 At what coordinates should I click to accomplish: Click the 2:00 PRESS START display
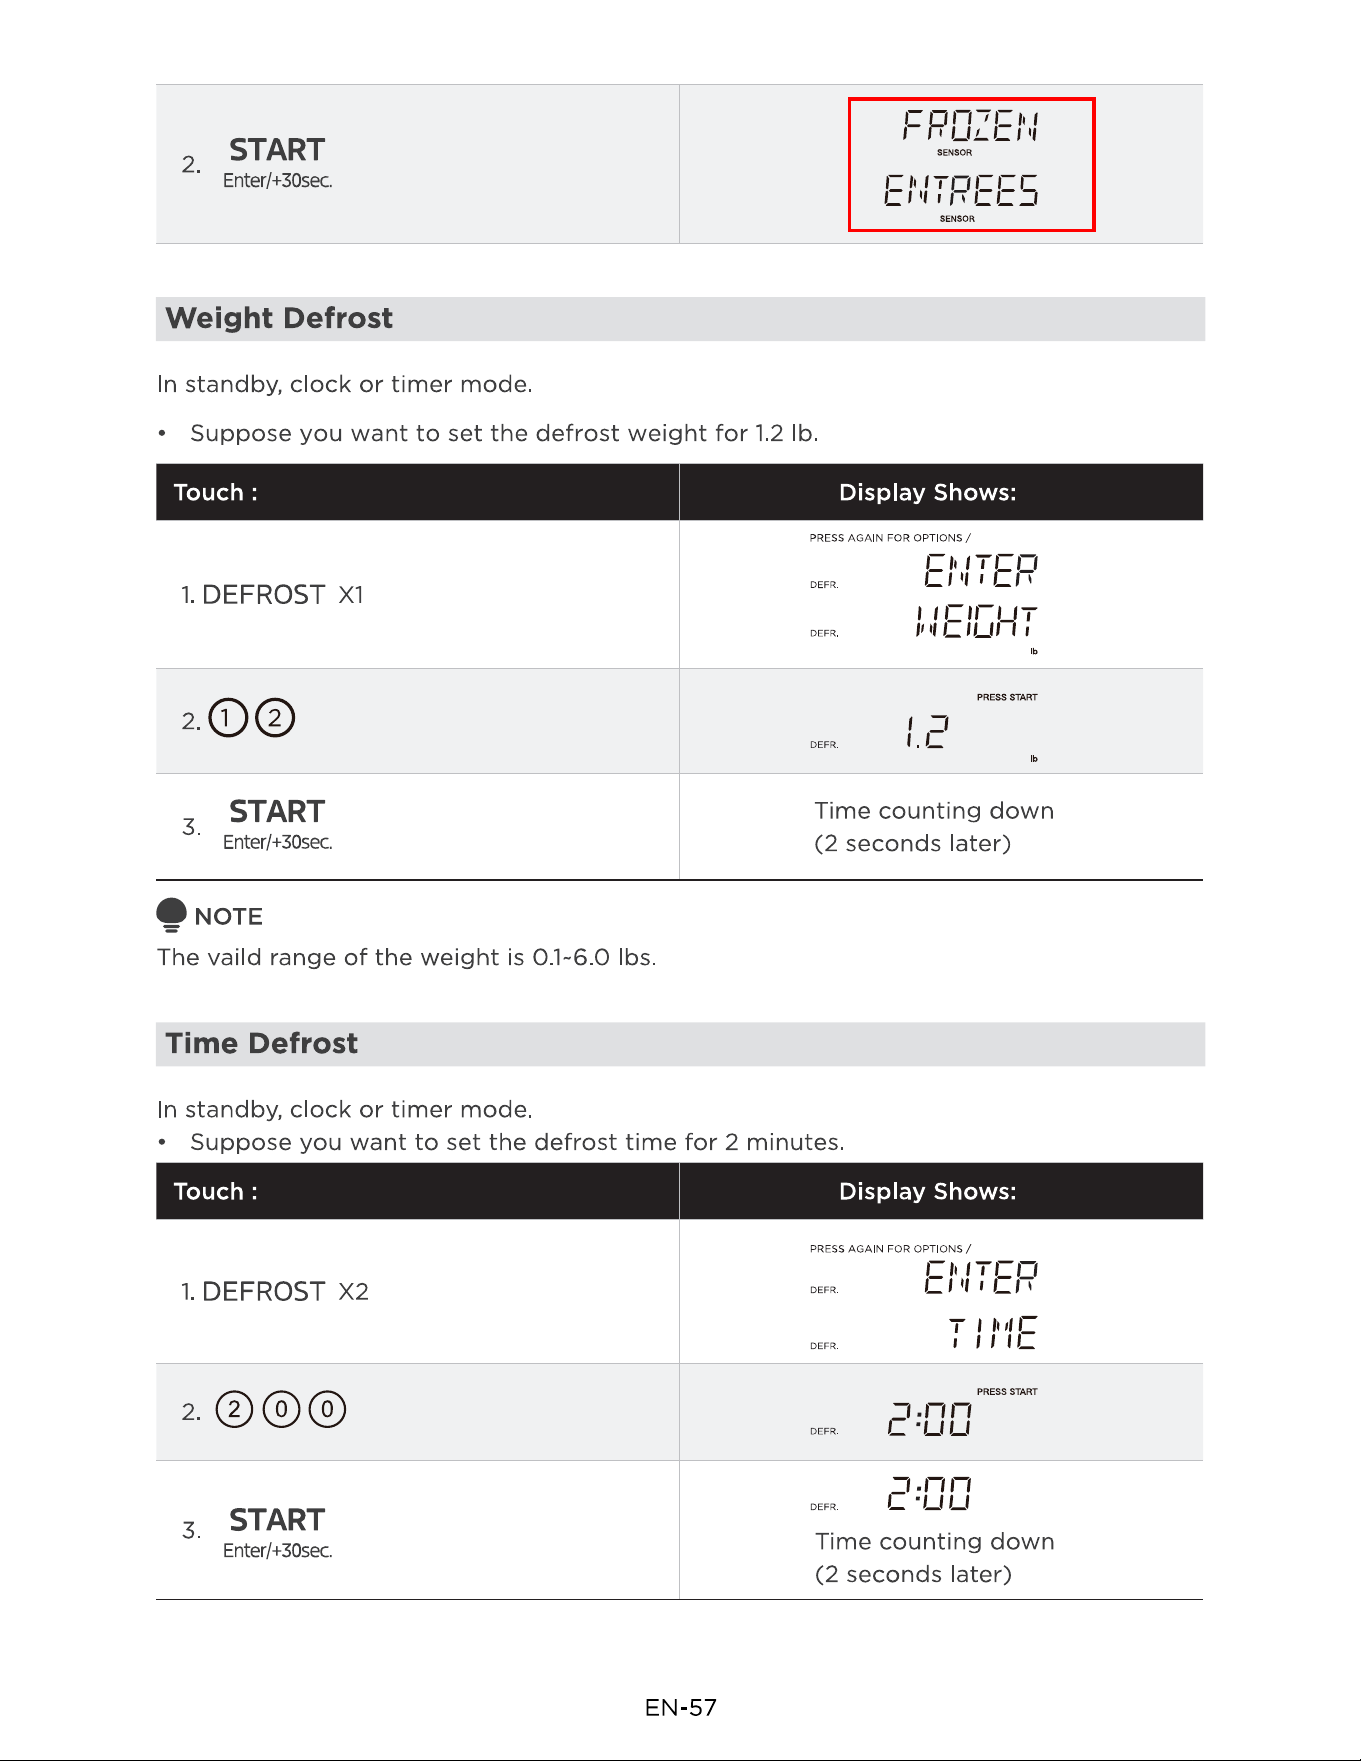coord(923,1412)
